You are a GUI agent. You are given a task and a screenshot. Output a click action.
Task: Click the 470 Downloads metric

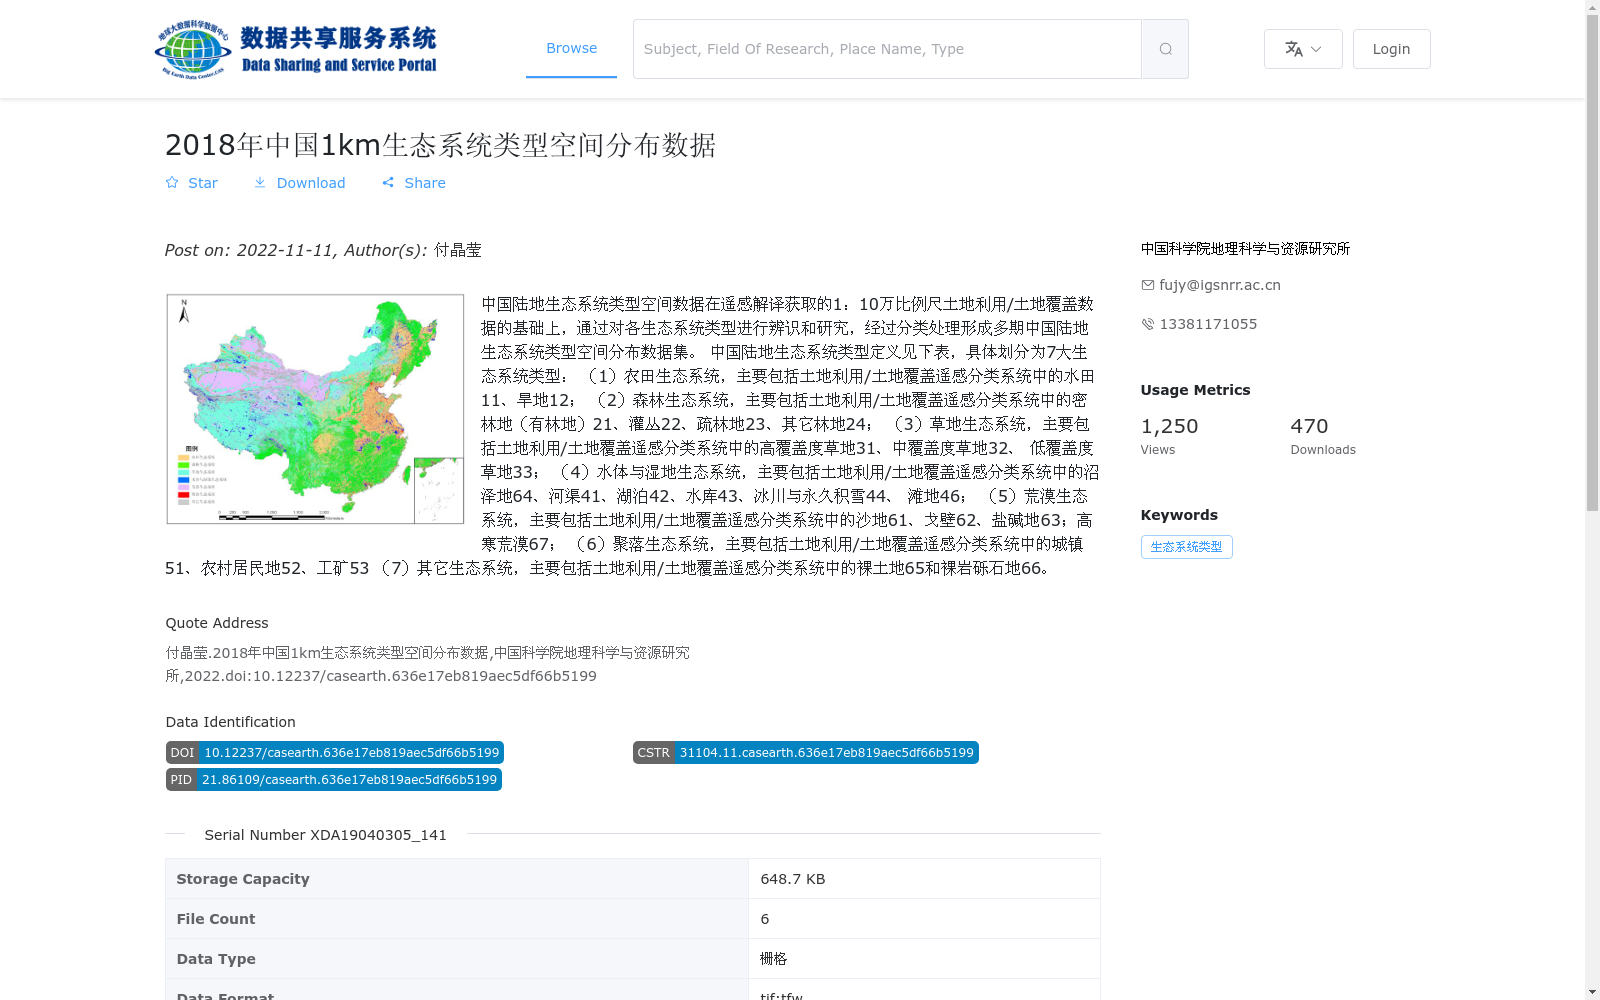(1323, 436)
